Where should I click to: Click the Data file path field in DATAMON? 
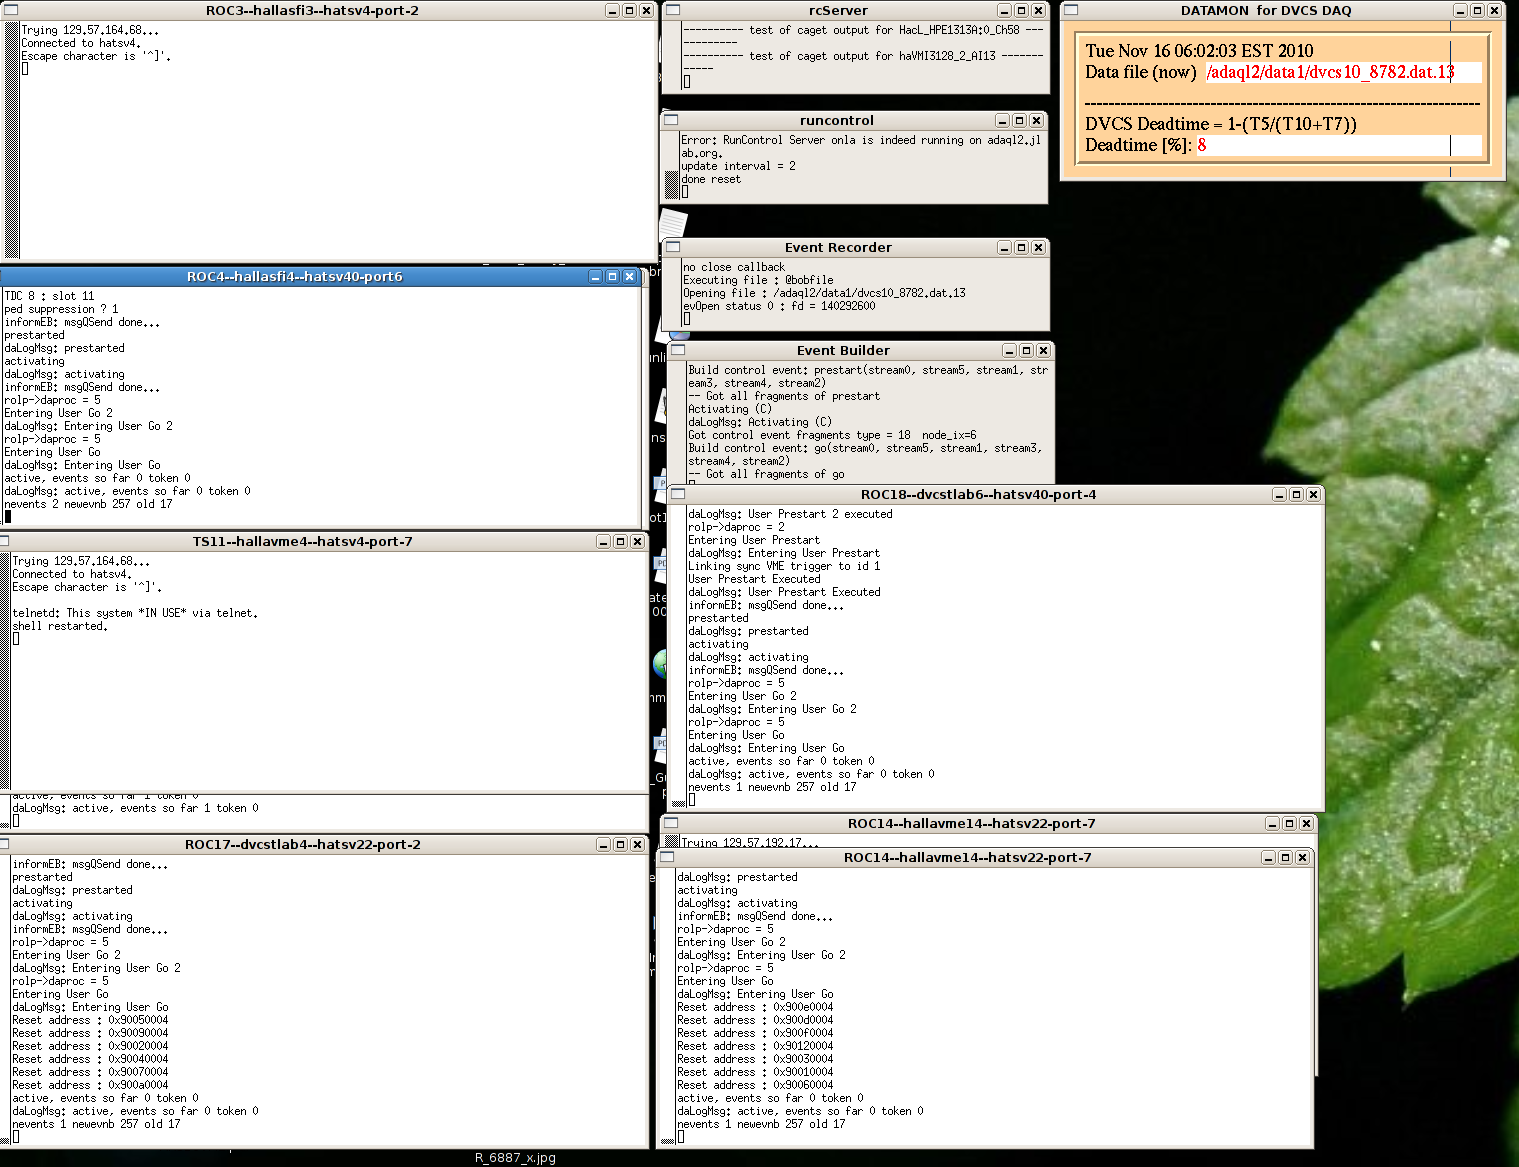(x=1343, y=72)
